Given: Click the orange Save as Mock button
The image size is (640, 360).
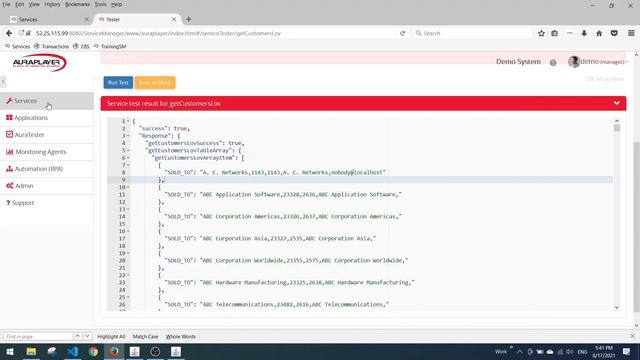Looking at the screenshot, I should pyautogui.click(x=155, y=82).
